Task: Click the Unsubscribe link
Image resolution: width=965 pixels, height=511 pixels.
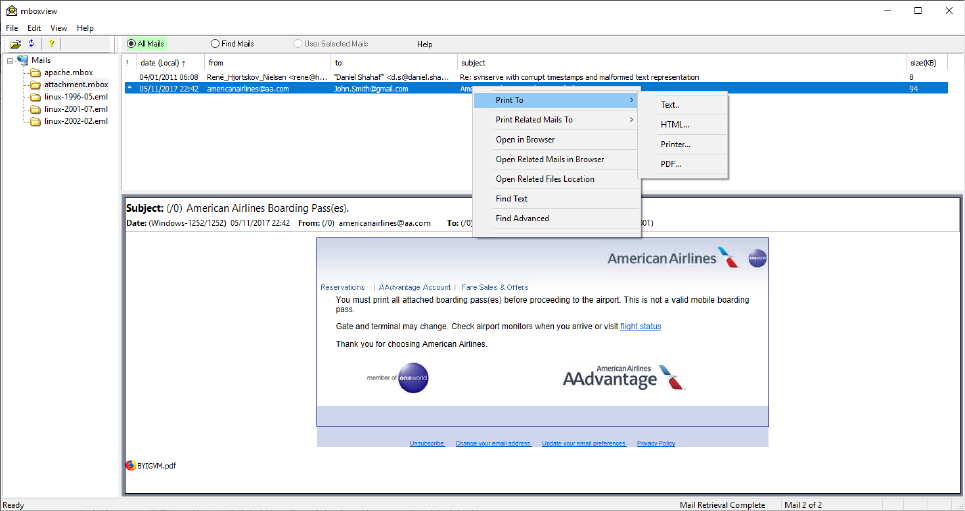Action: (427, 443)
